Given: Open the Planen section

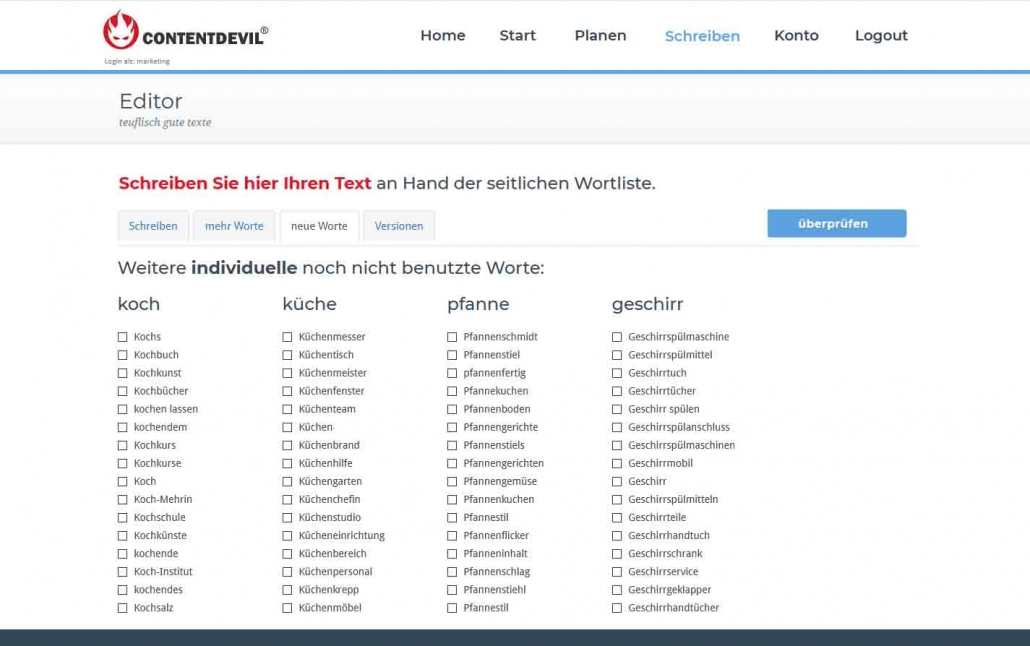Looking at the screenshot, I should pos(600,35).
